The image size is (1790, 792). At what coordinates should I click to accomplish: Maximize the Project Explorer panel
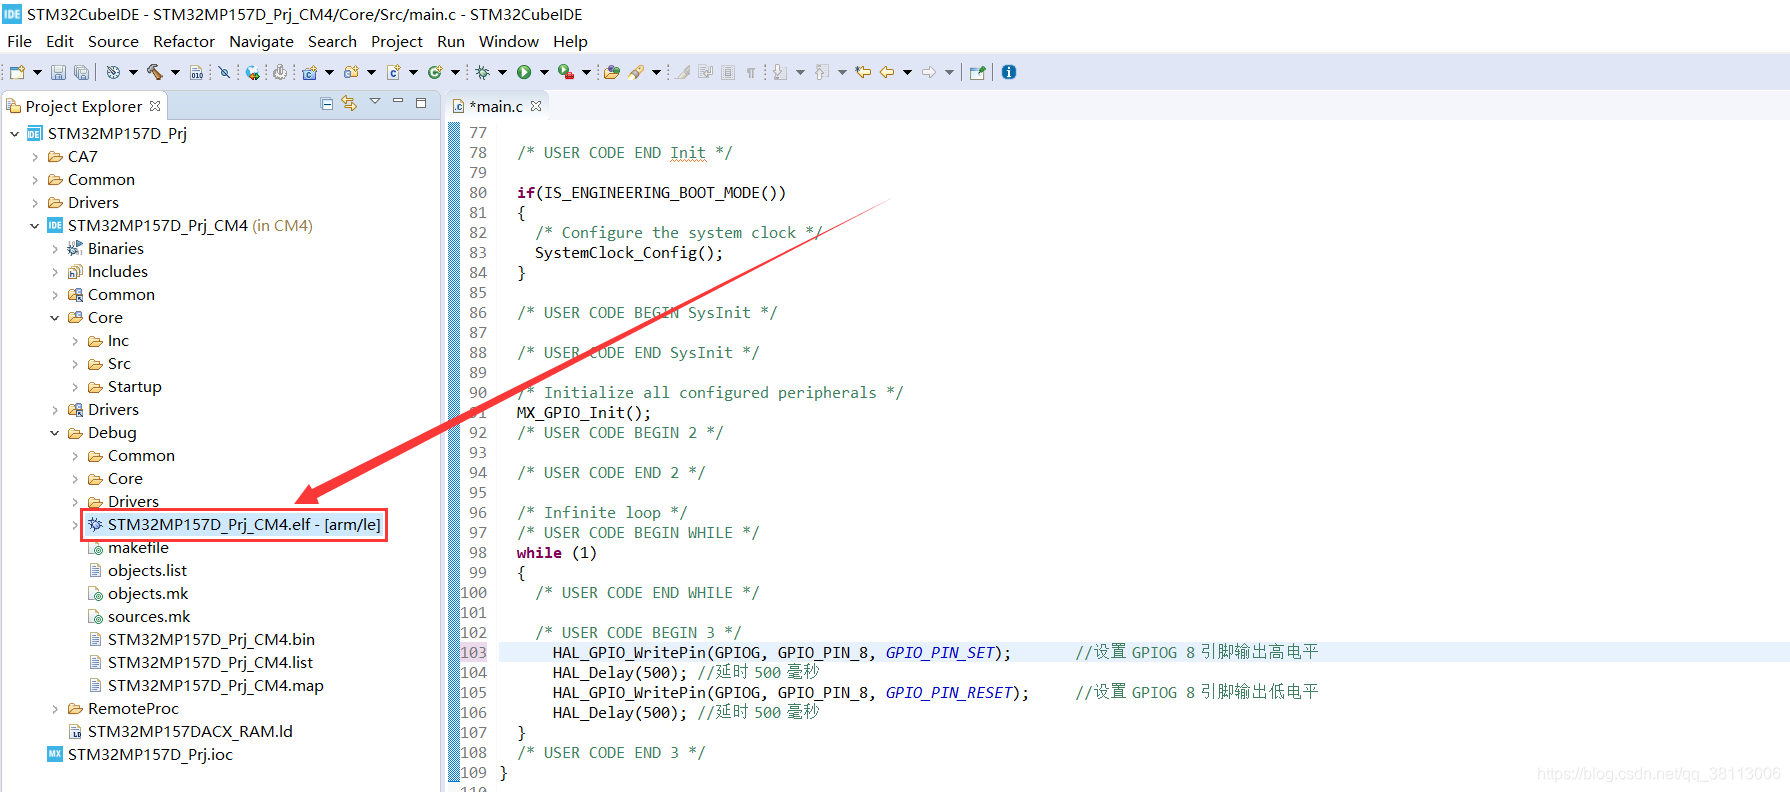tap(421, 102)
